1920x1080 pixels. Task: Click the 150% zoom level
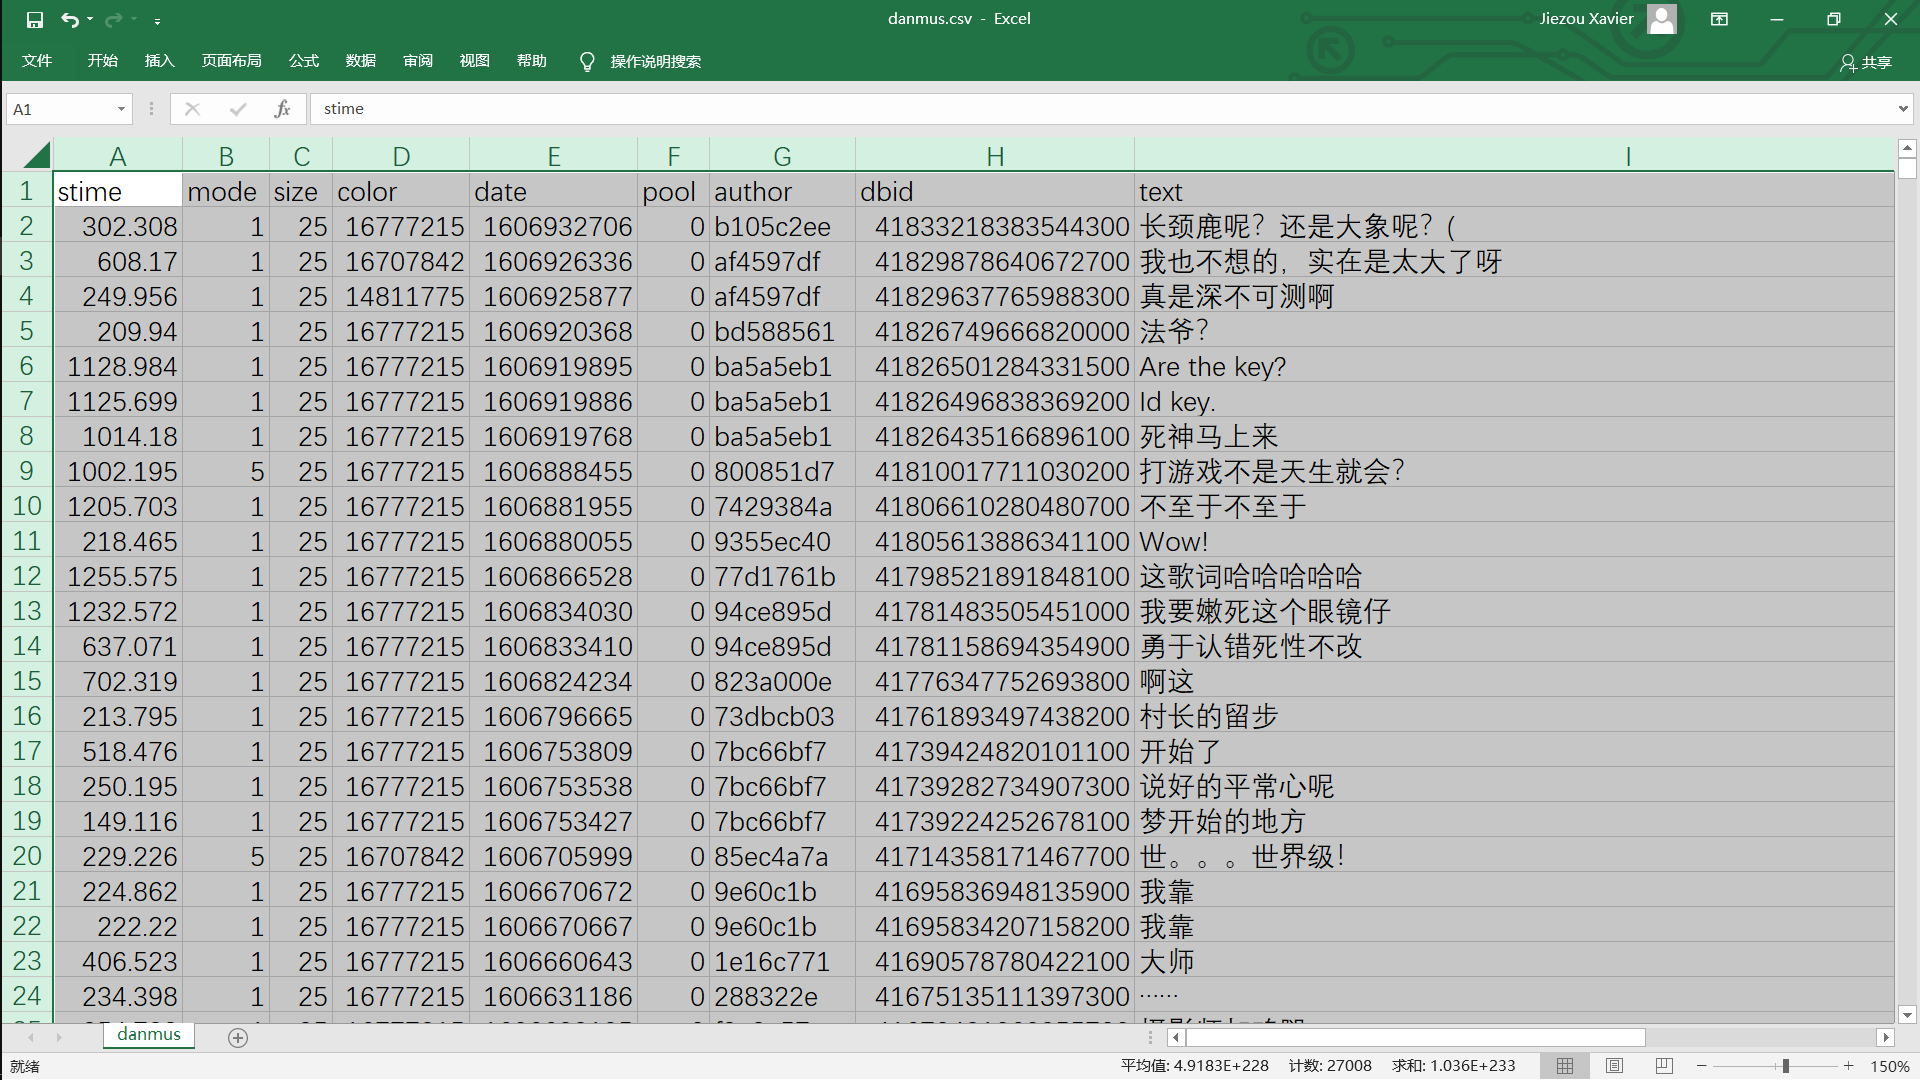pyautogui.click(x=1889, y=1067)
